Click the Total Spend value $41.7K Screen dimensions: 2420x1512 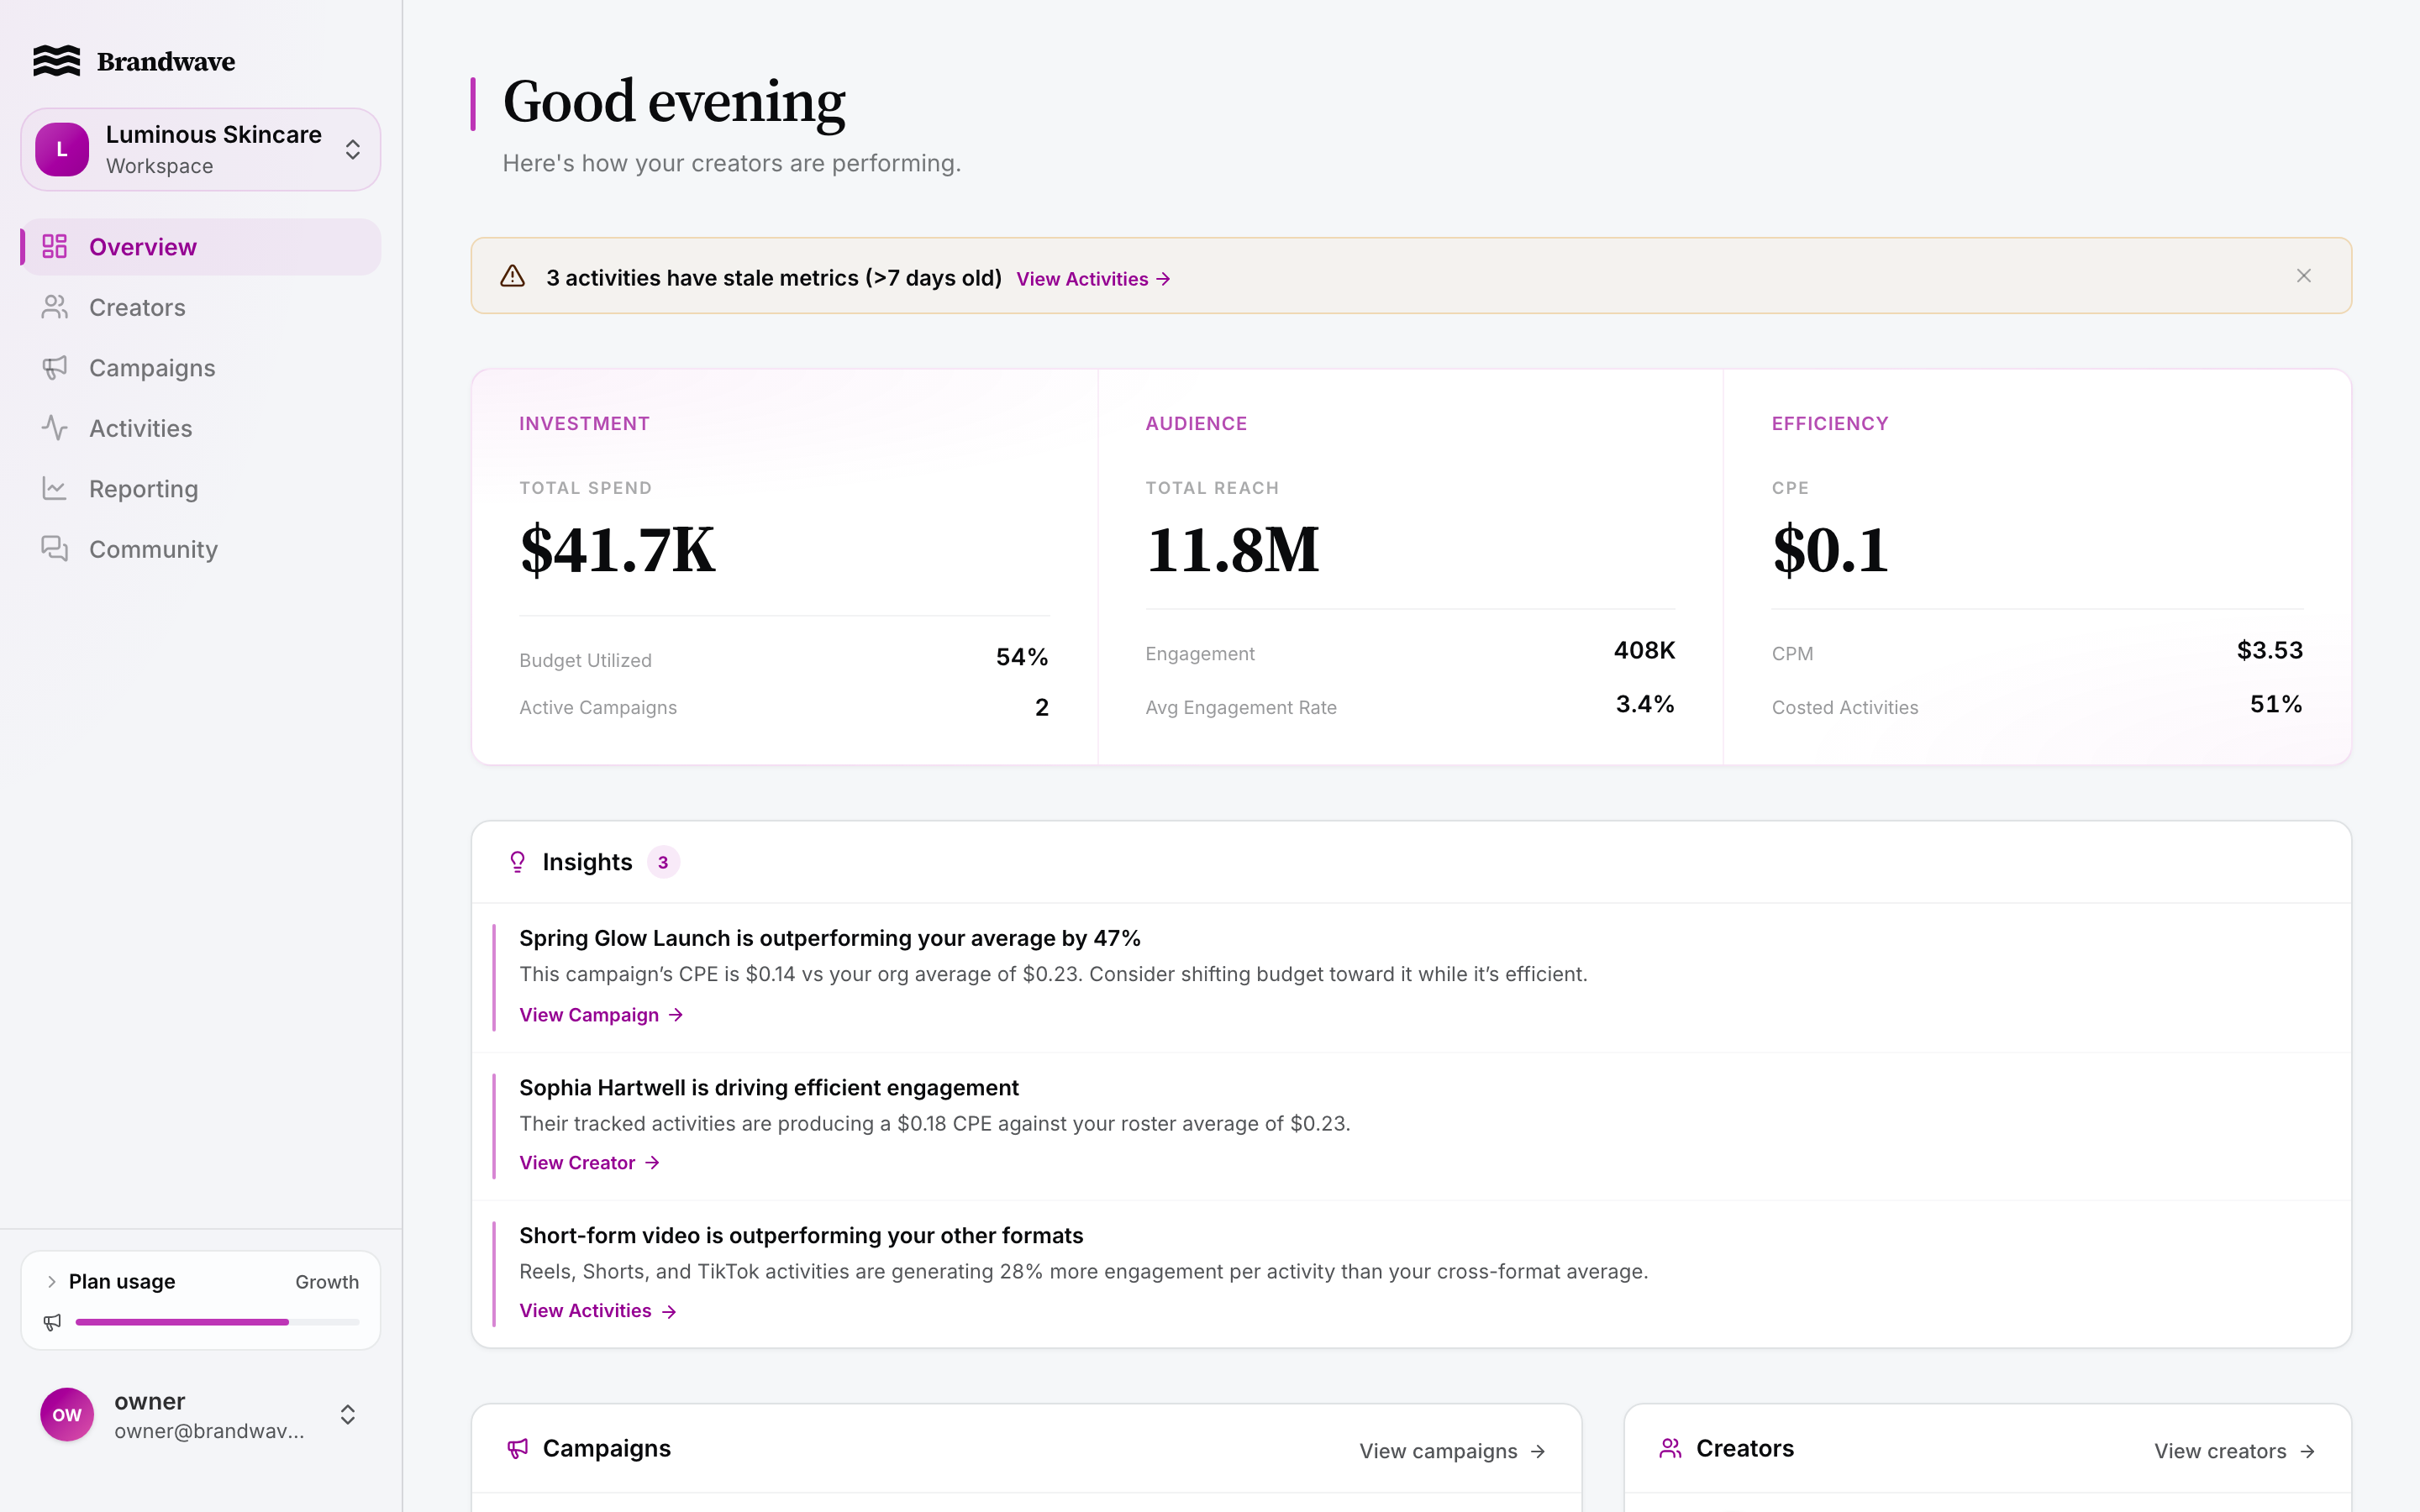[617, 549]
